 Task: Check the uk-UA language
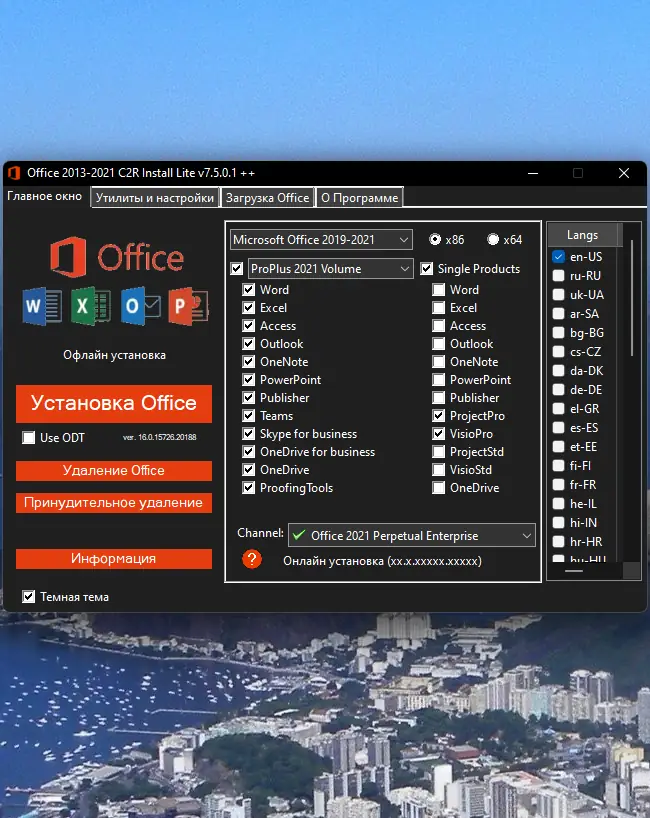558,295
